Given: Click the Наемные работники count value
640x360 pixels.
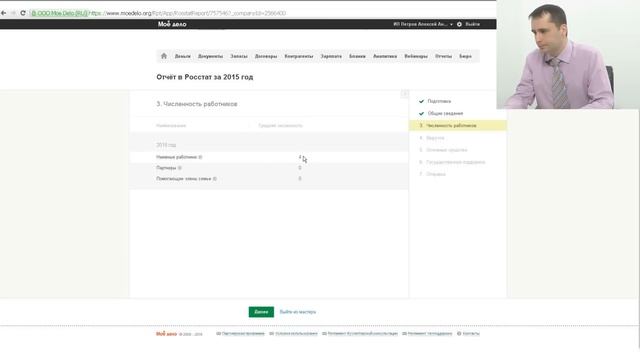Looking at the screenshot, I should point(300,157).
